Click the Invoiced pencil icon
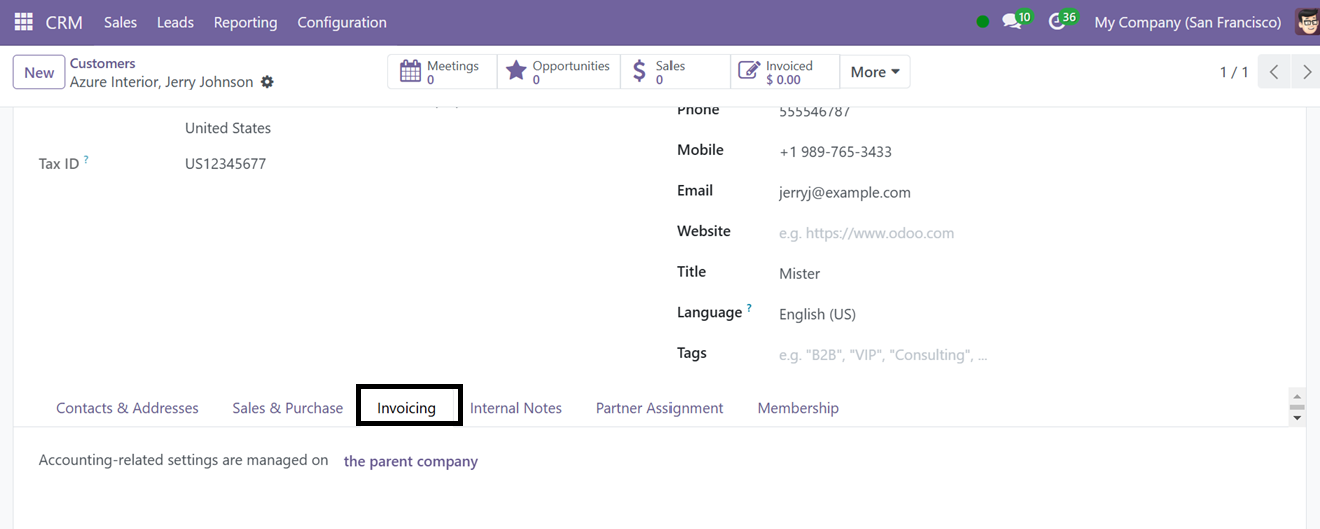Image resolution: width=1320 pixels, height=529 pixels. (x=749, y=72)
